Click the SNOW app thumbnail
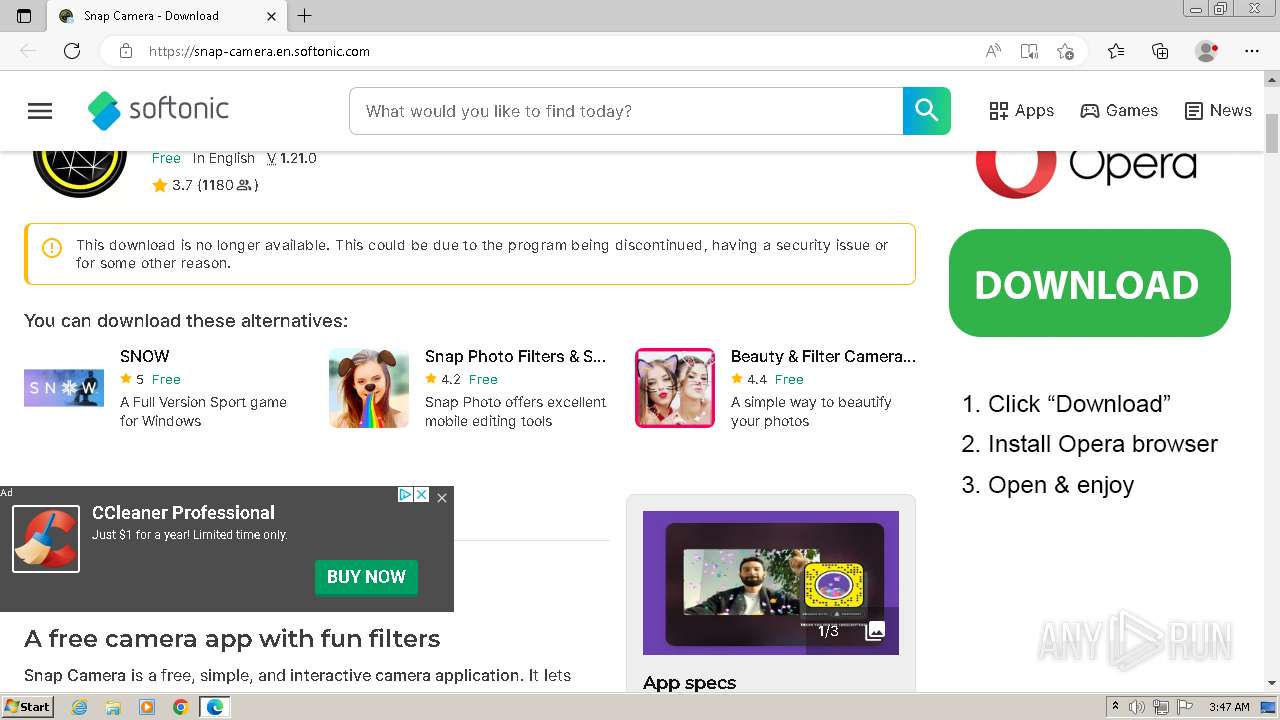 tap(64, 387)
